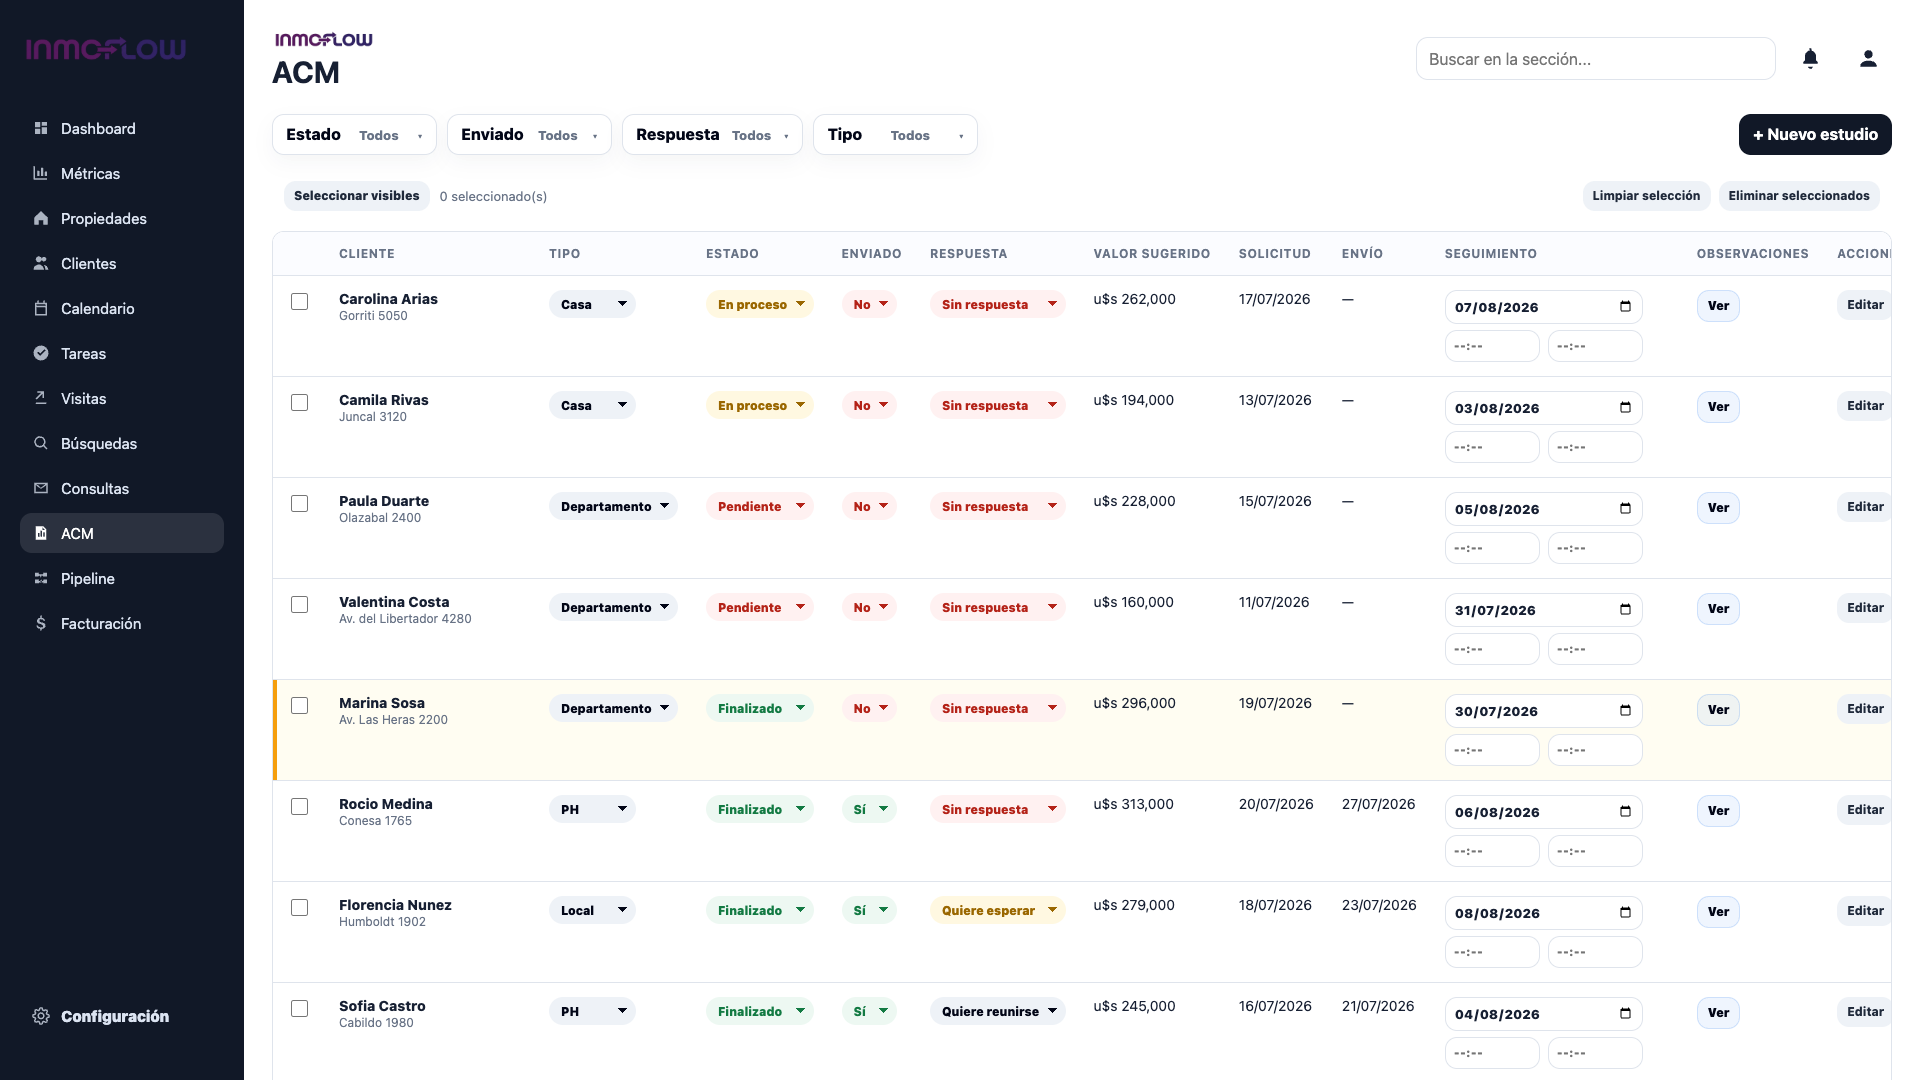This screenshot has width=1920, height=1080.
Task: Open the Enviado filter dropdown
Action: 529,135
